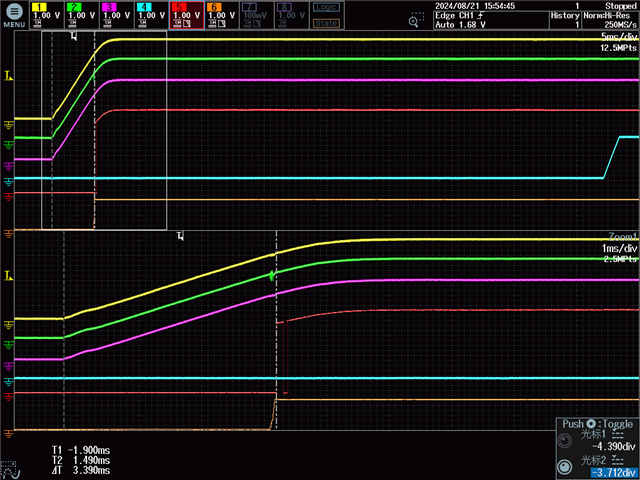Click CH5 red ground marker in zoom window
The image size is (640, 480).
click(8, 397)
